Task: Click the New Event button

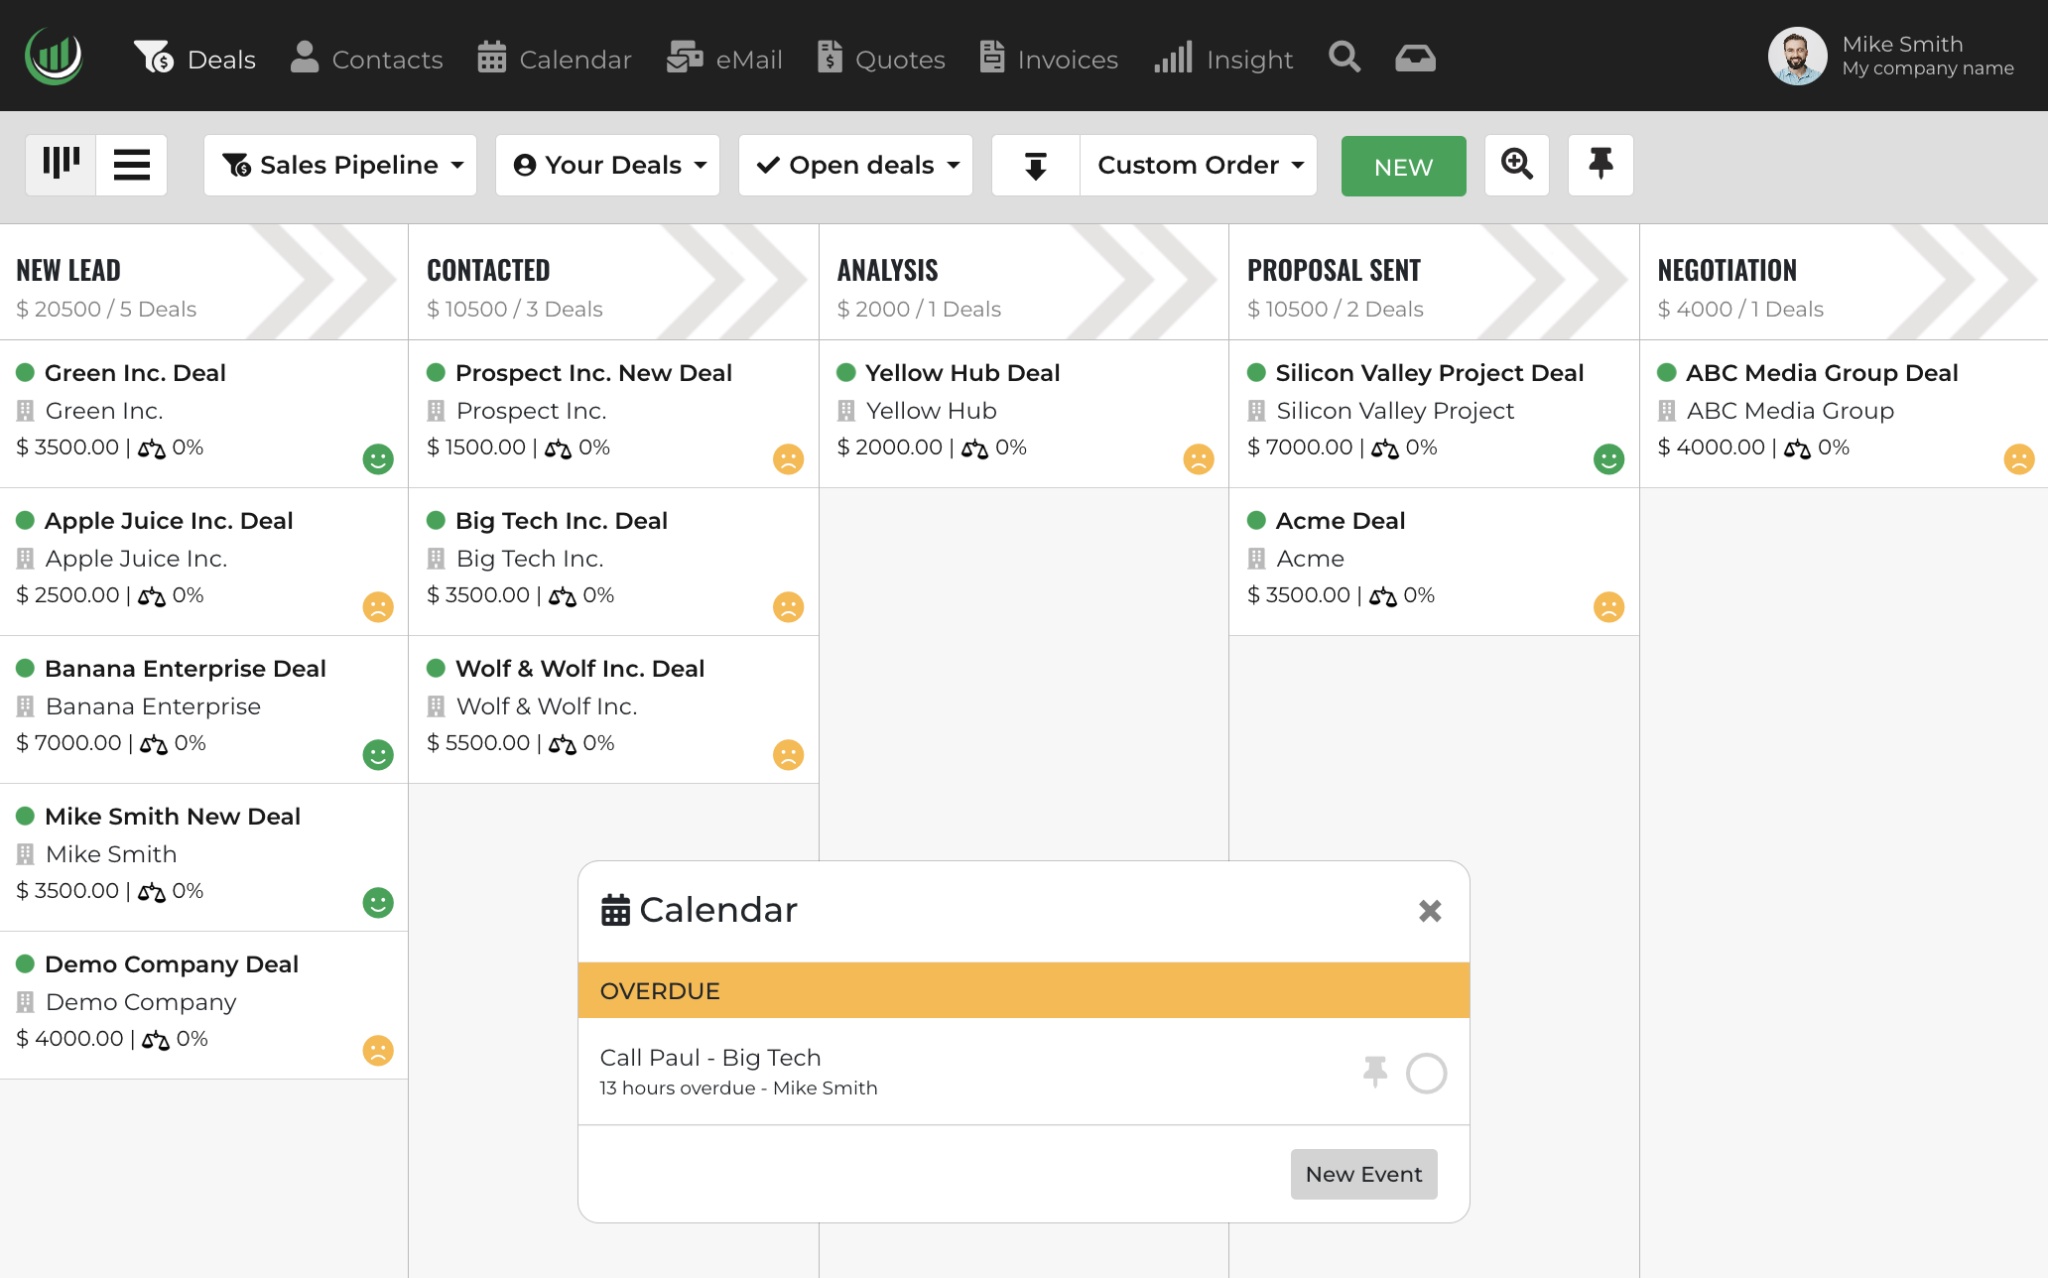Action: click(x=1363, y=1174)
